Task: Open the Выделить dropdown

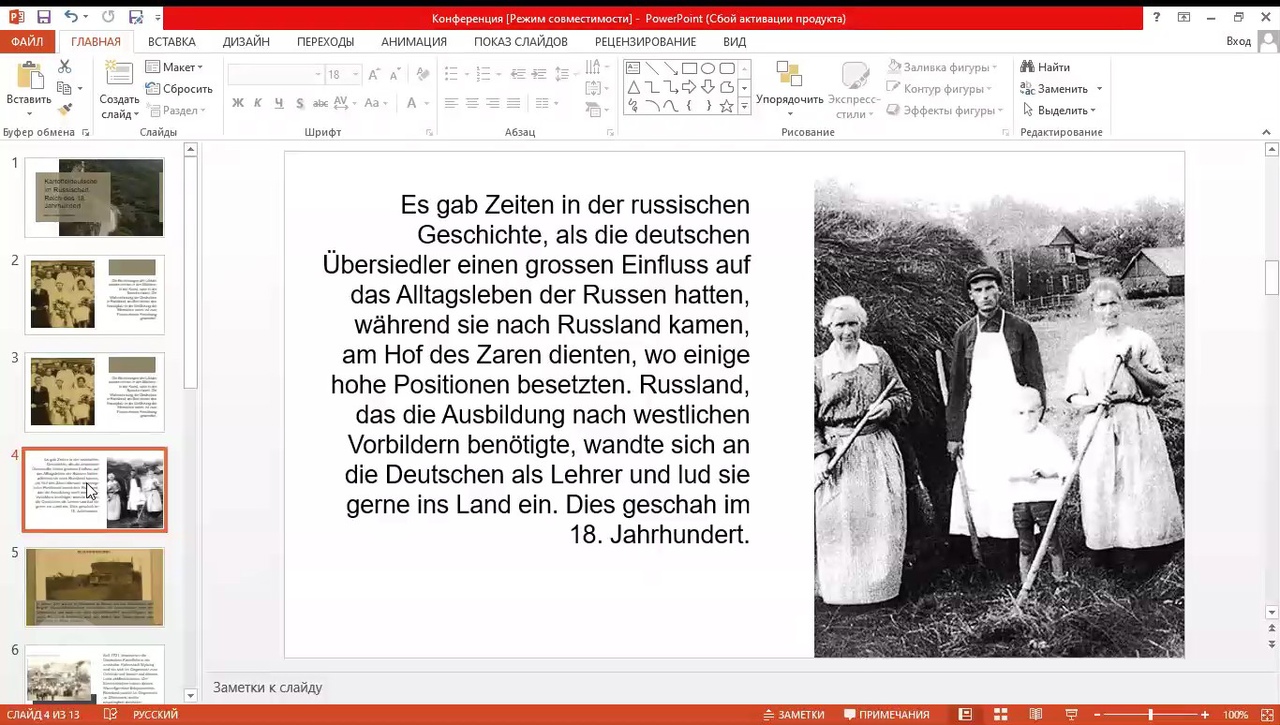Action: [1059, 110]
